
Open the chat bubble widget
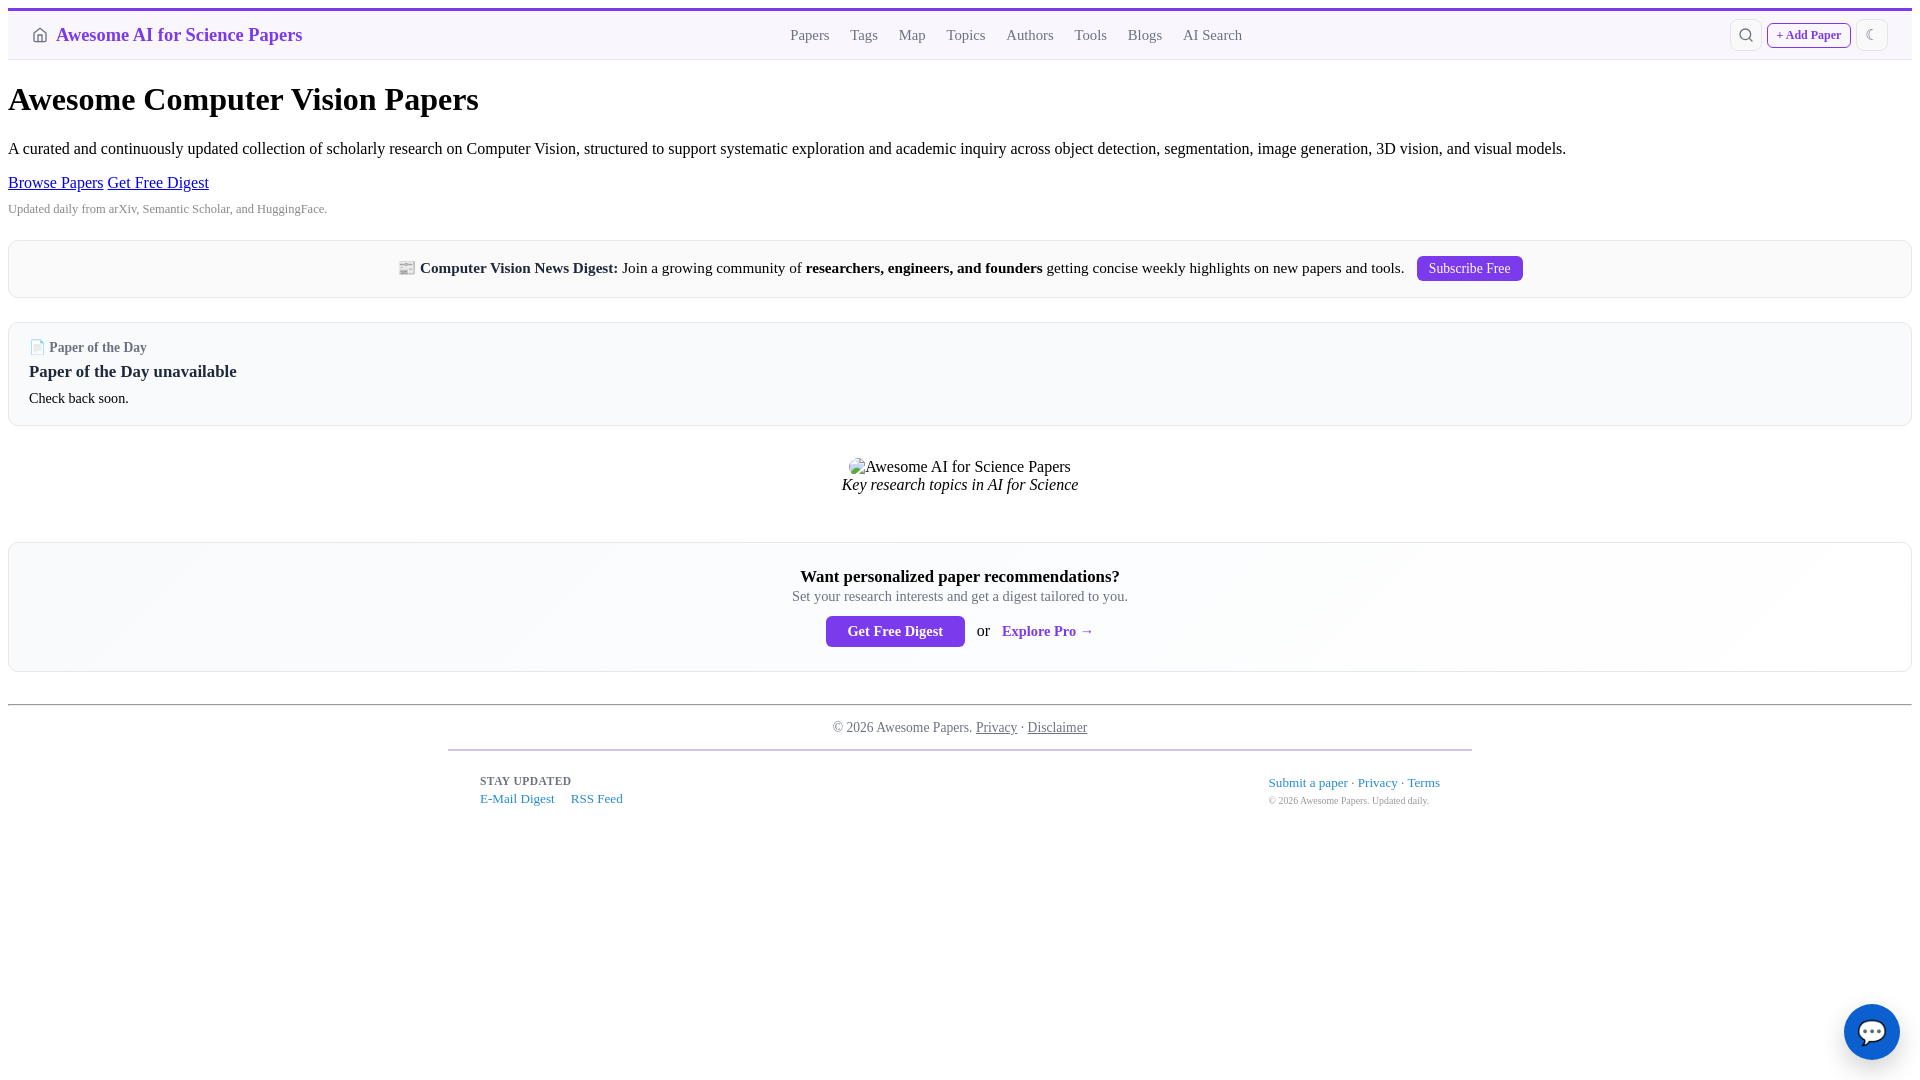tap(1872, 1032)
